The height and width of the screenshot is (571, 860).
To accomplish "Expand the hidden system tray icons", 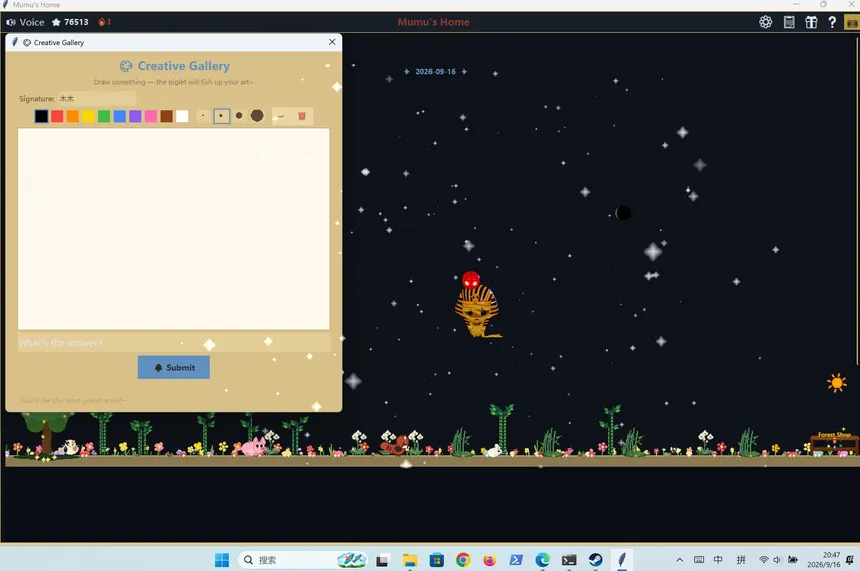I will [680, 560].
